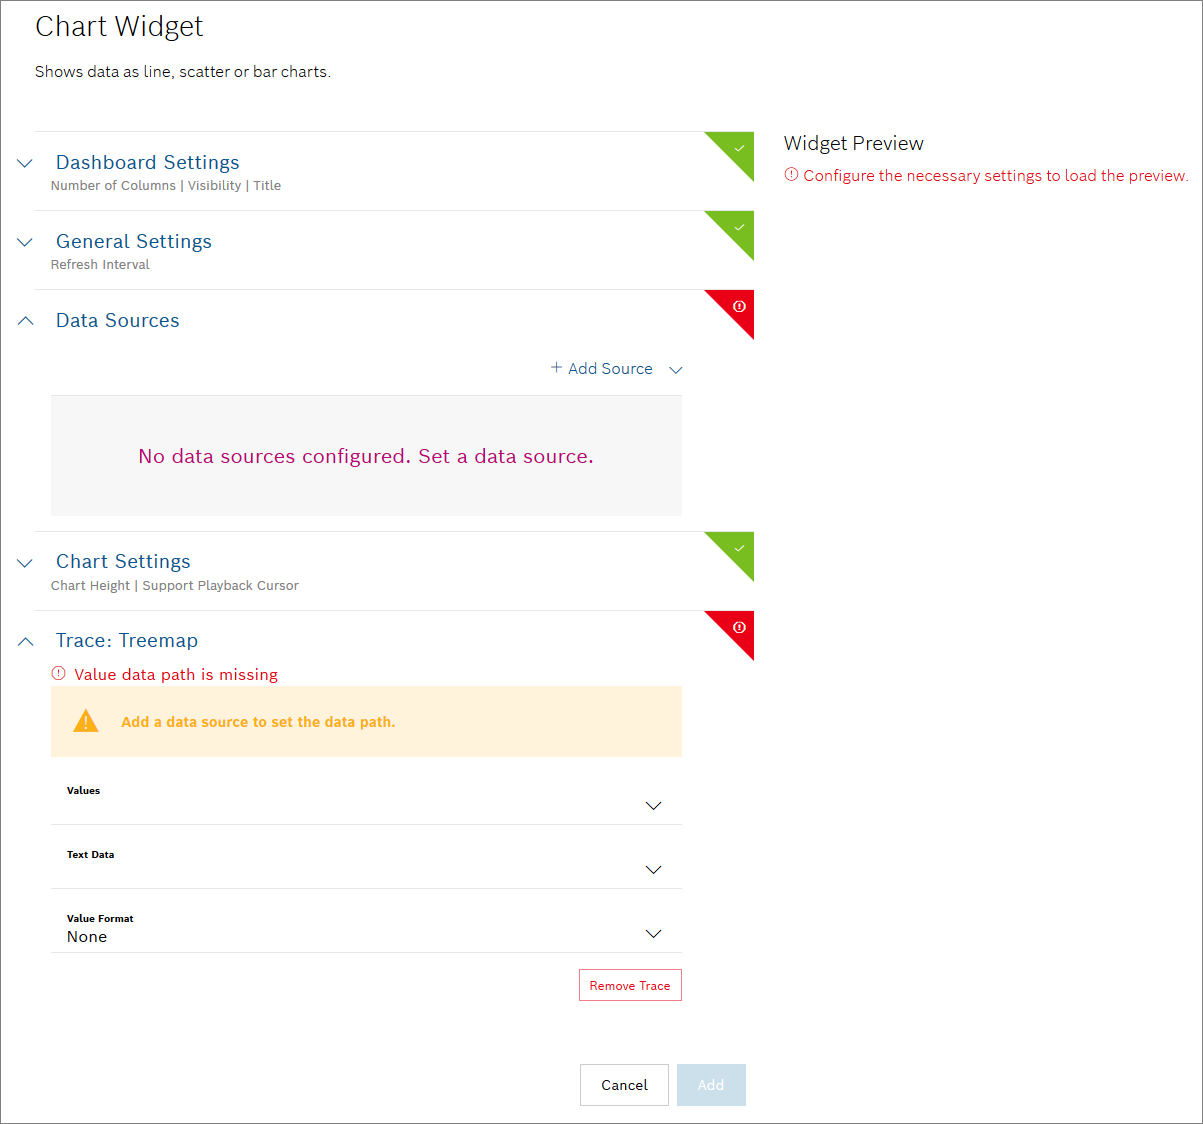Click the red error badge on Data Sources
This screenshot has height=1124, width=1203.
(738, 307)
